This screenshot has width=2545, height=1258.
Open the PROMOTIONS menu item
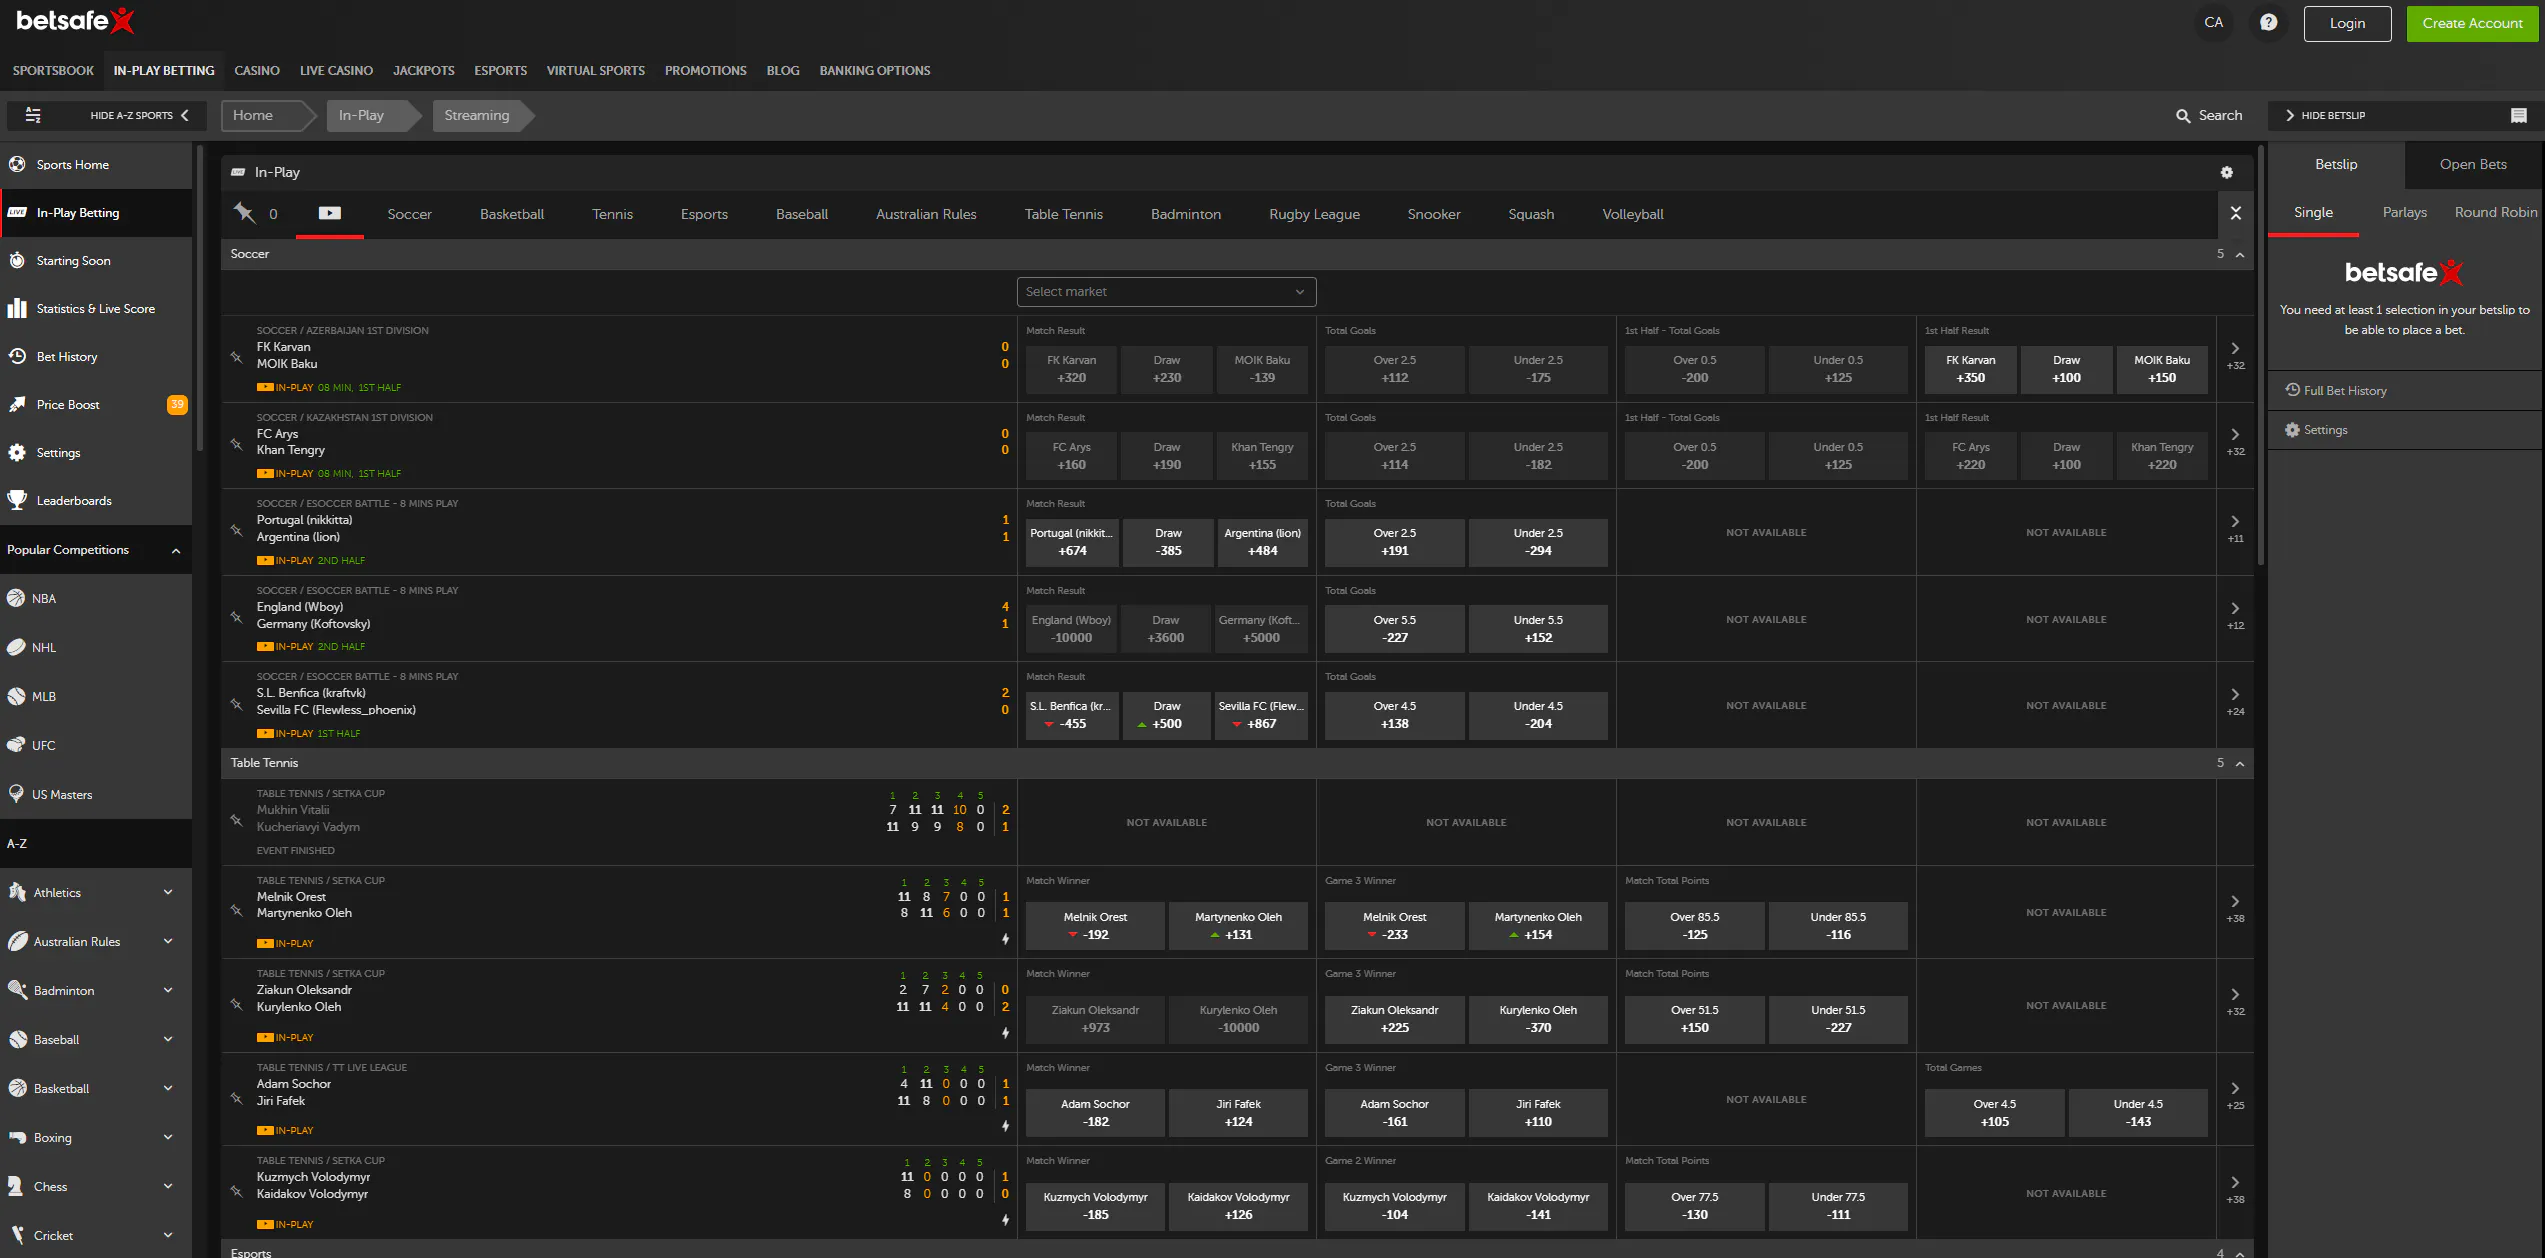point(706,71)
